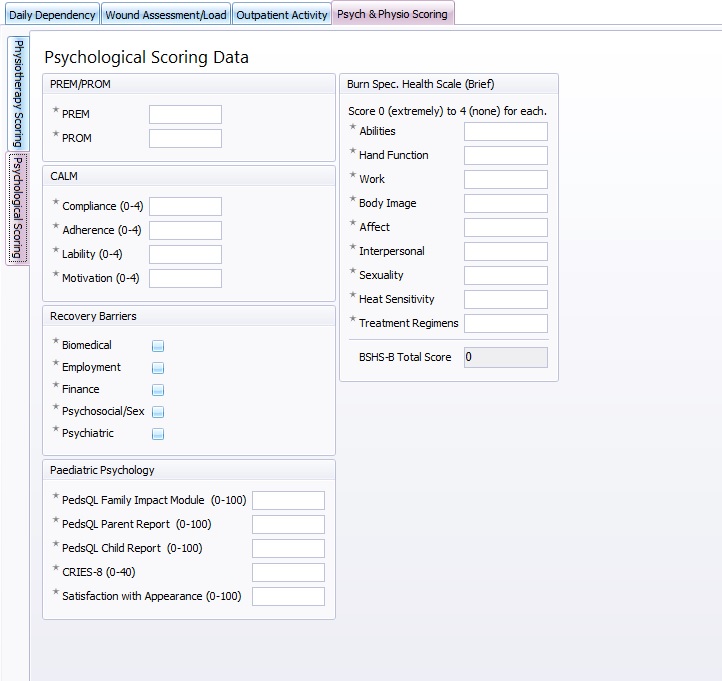
Task: Select the PedsQL Child Report field
Action: [288, 548]
